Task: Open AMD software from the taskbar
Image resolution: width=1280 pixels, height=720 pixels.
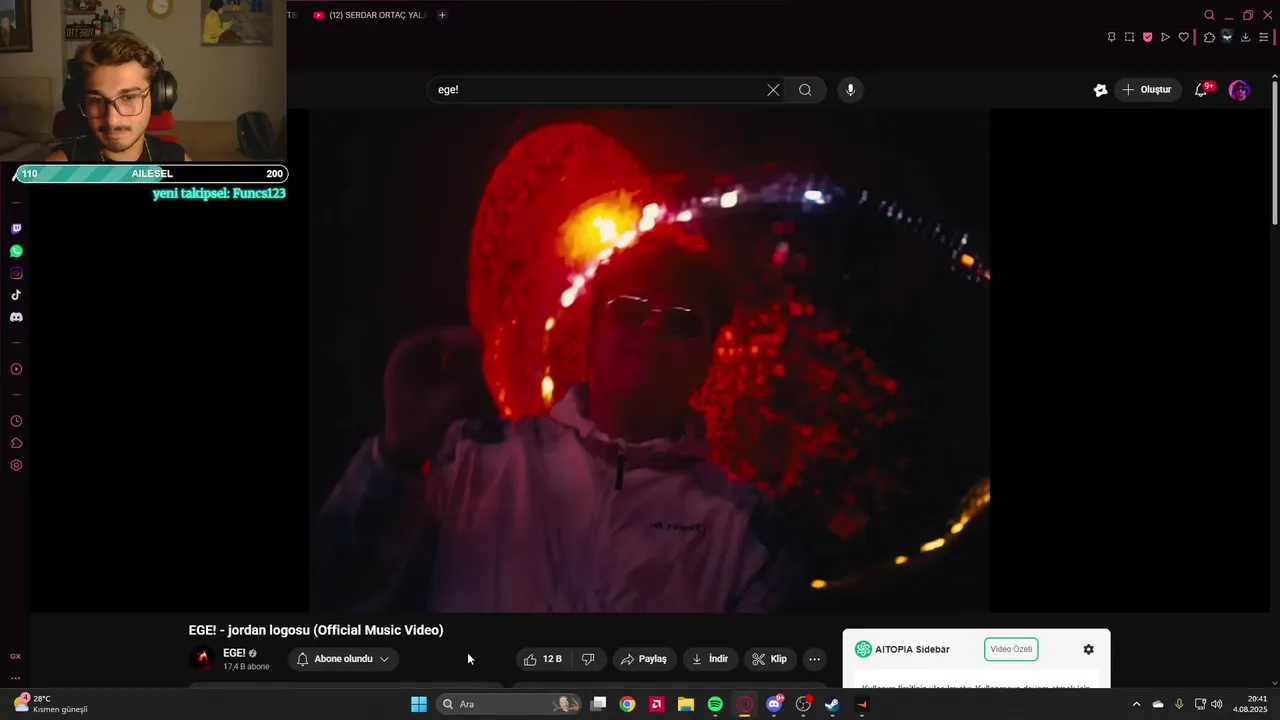Action: (657, 704)
